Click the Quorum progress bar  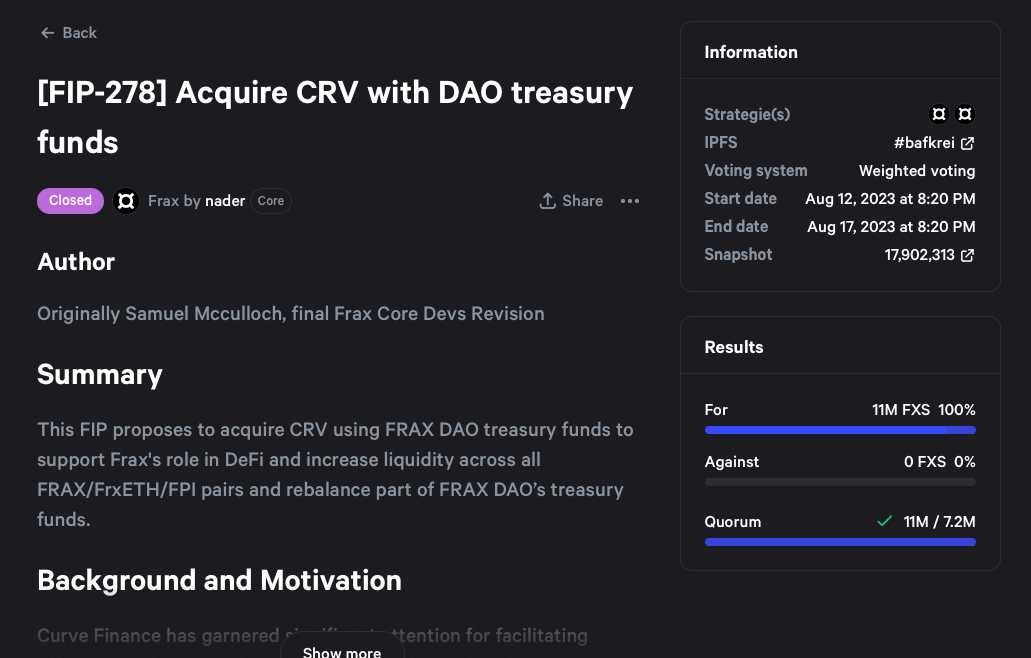840,542
